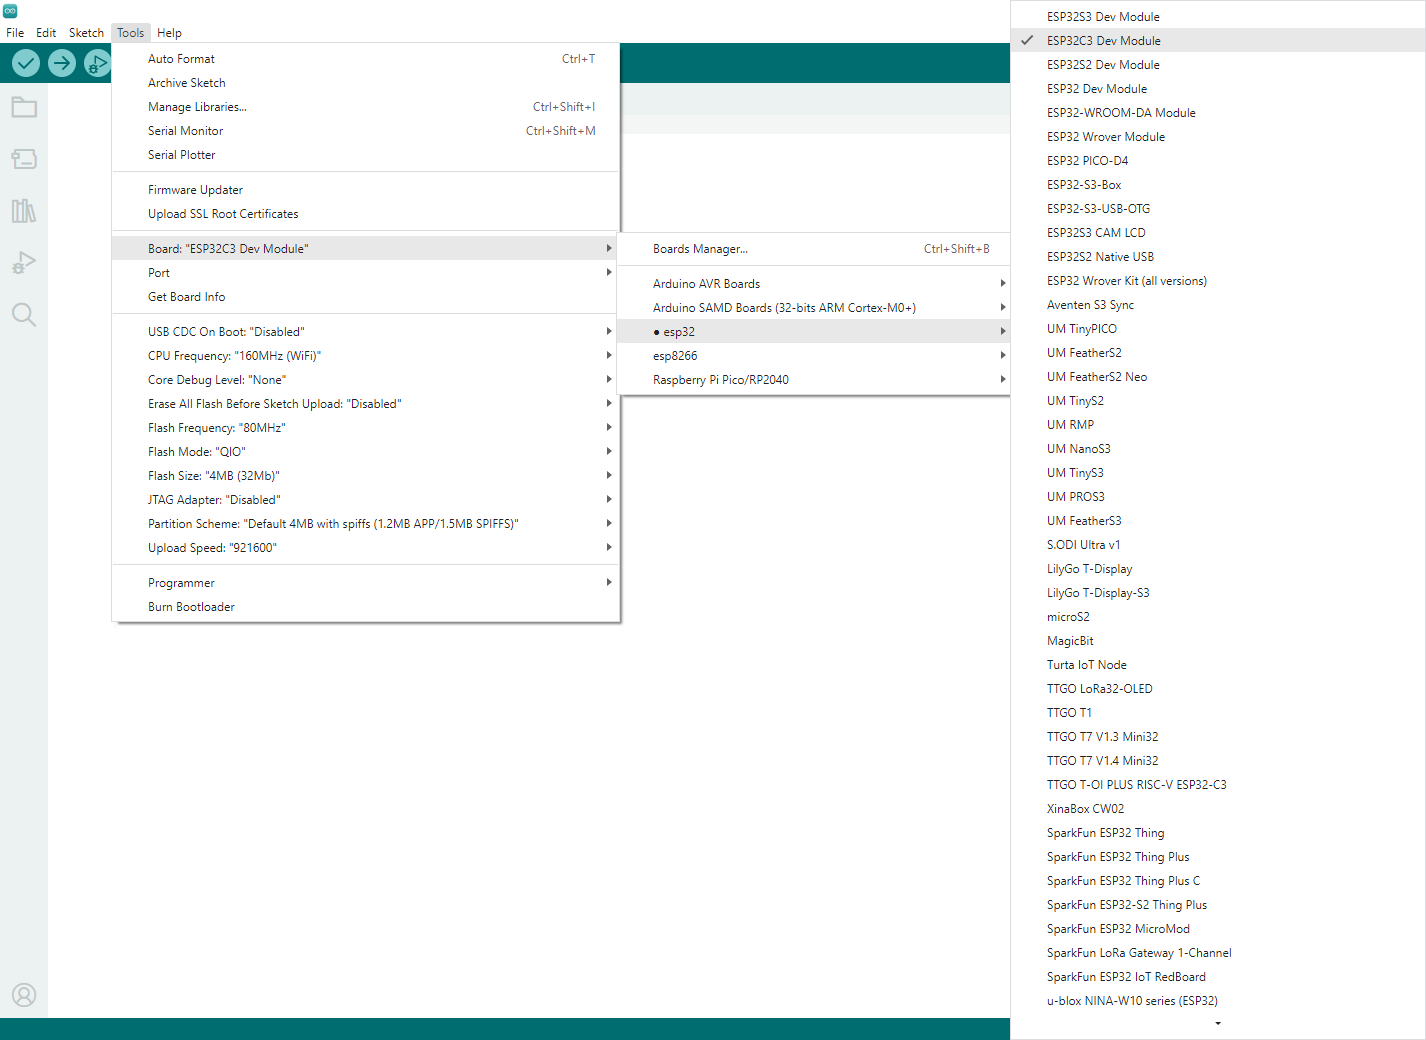The image size is (1426, 1040).
Task: Click Get Board Info
Action: pyautogui.click(x=366, y=297)
